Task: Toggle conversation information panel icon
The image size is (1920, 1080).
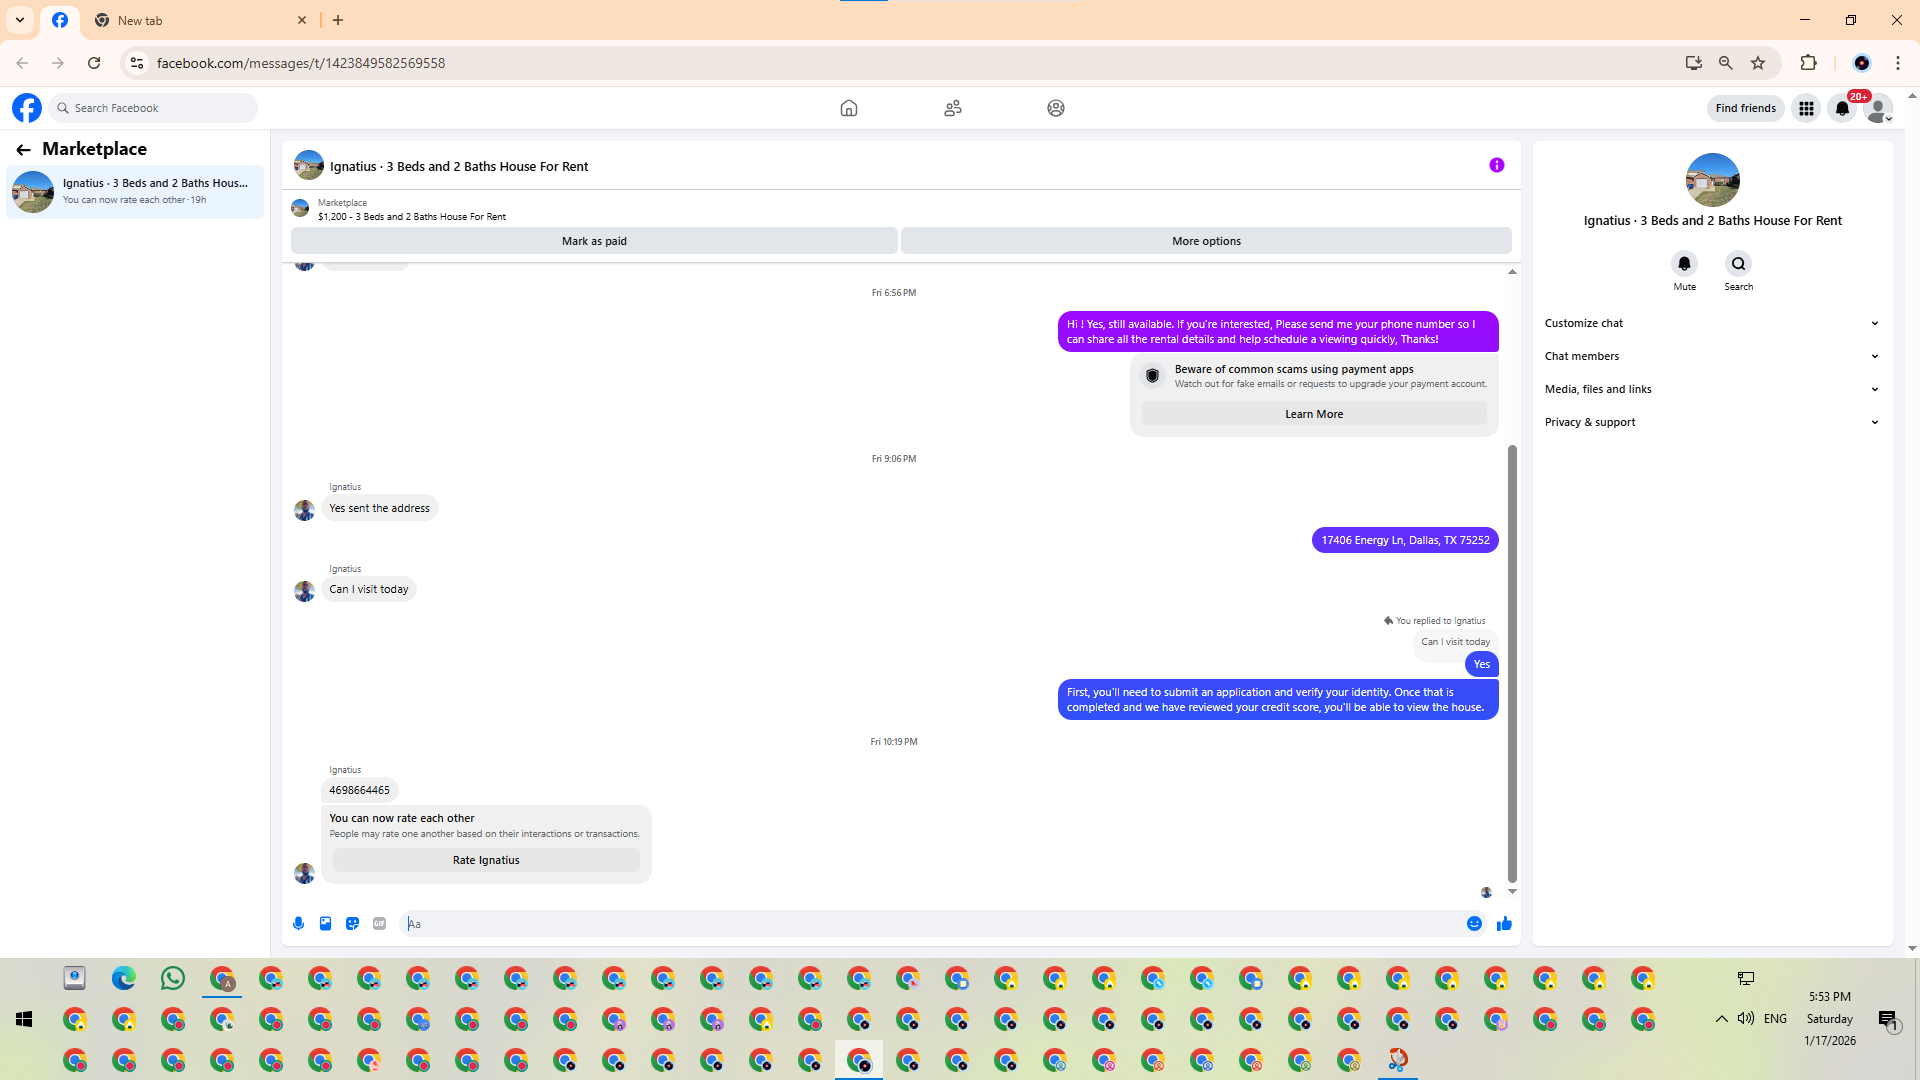Action: [1496, 166]
